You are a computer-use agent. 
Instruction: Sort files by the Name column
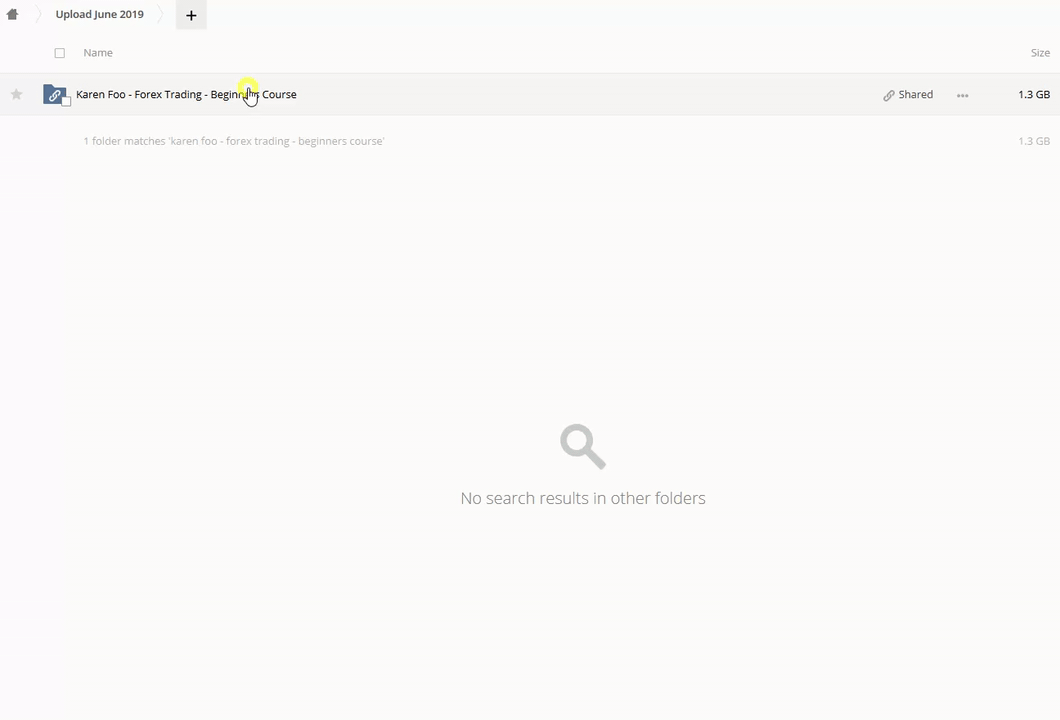coord(98,53)
